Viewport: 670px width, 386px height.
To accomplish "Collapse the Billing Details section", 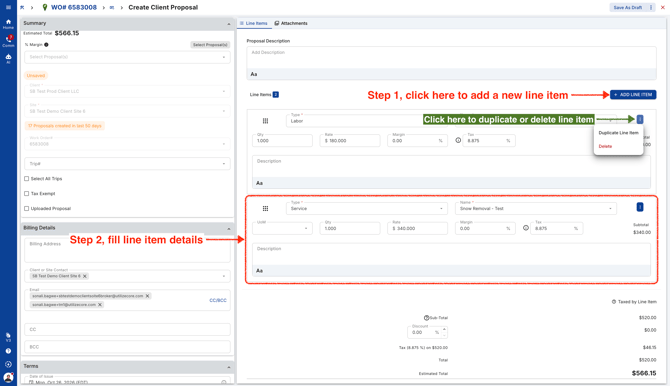I will coord(229,229).
